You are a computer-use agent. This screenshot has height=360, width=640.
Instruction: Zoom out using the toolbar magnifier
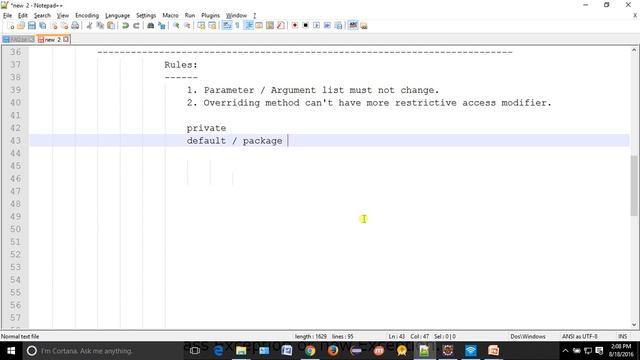(187, 26)
